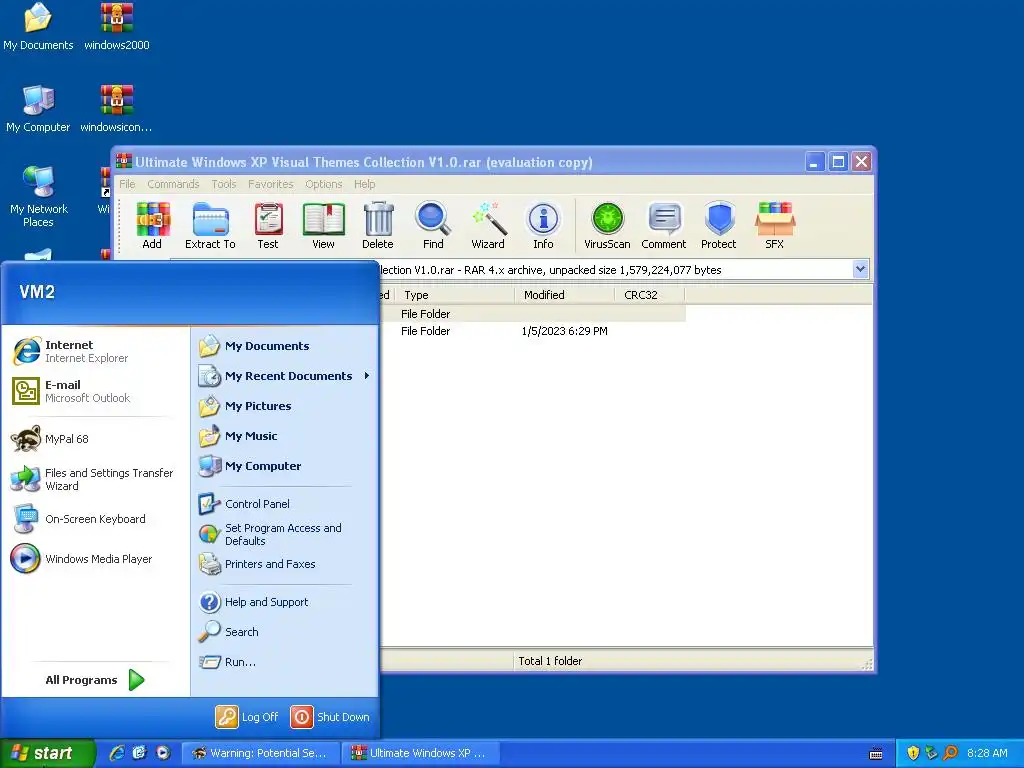
Task: Click the Outlook Express quick launch icon
Action: 140,753
